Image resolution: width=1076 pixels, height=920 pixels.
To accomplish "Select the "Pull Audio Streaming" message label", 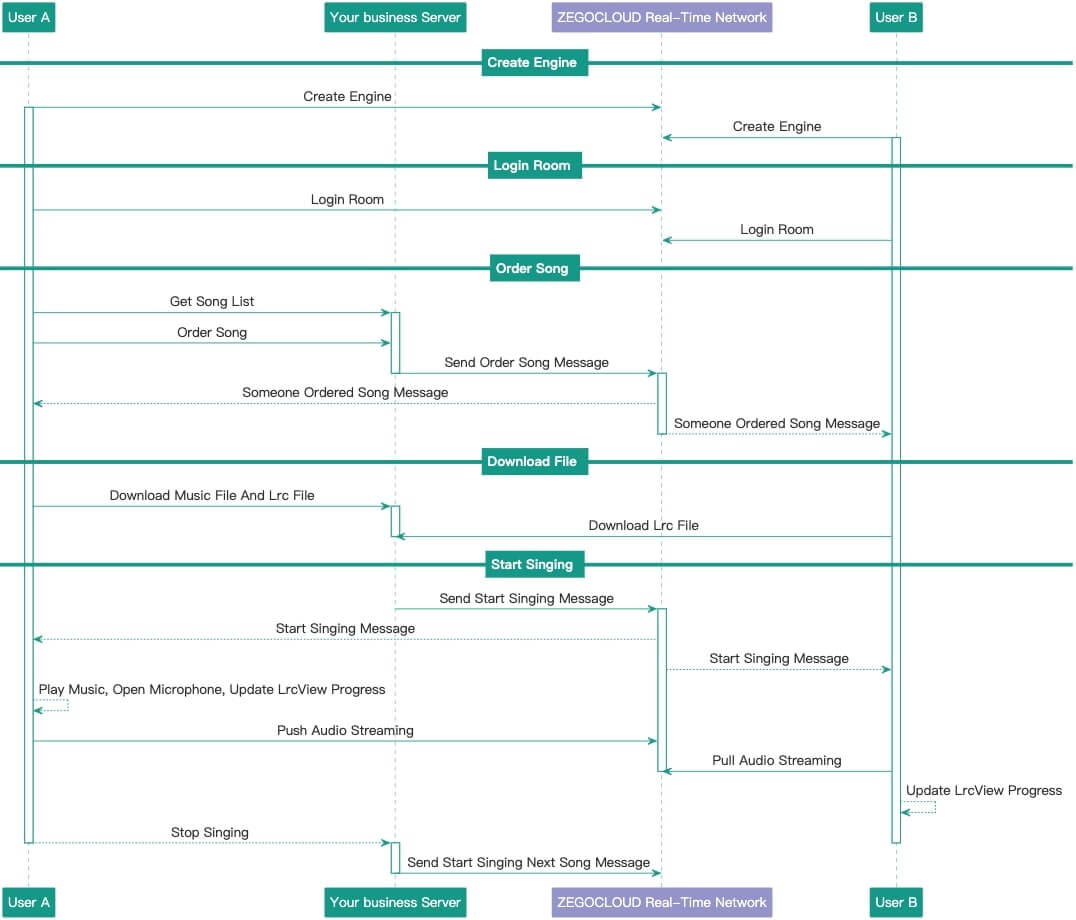I will click(x=777, y=761).
